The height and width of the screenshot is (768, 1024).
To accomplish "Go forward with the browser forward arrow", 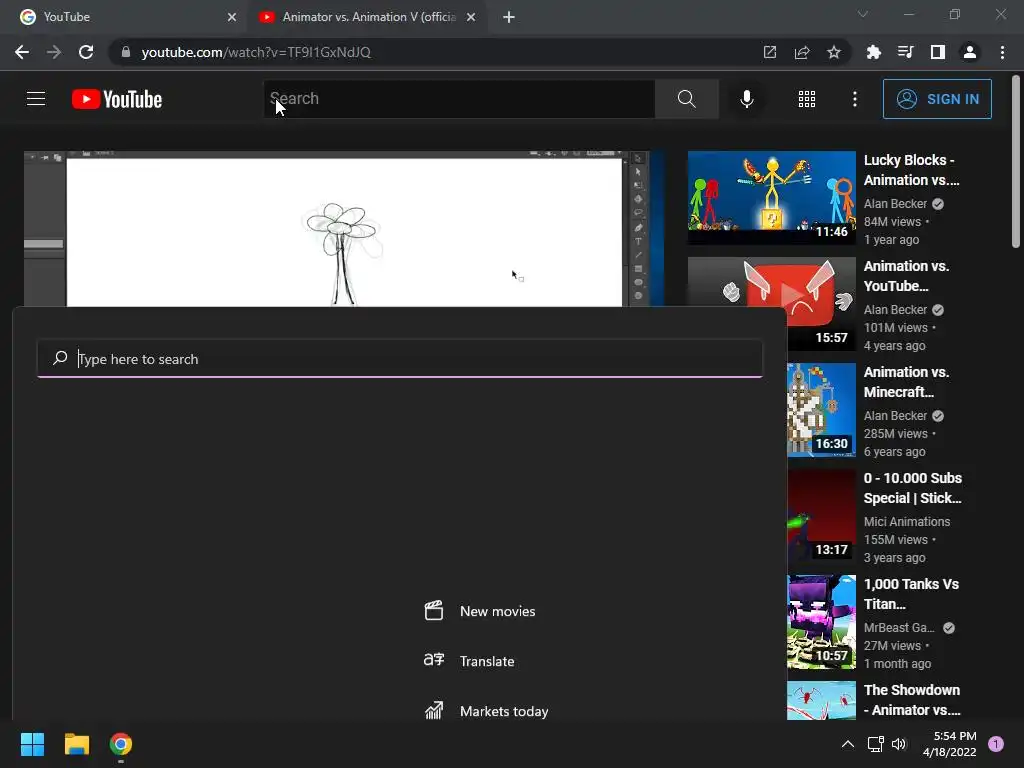I will 54,52.
